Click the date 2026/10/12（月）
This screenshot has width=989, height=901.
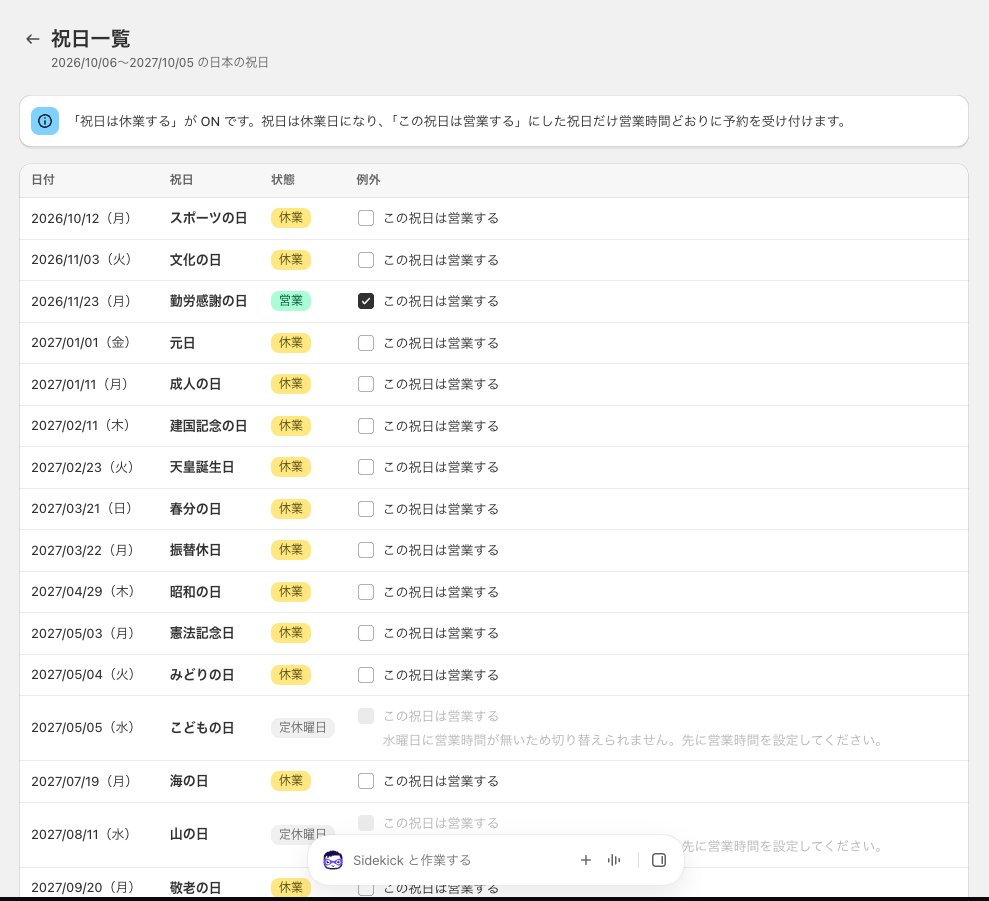point(81,218)
